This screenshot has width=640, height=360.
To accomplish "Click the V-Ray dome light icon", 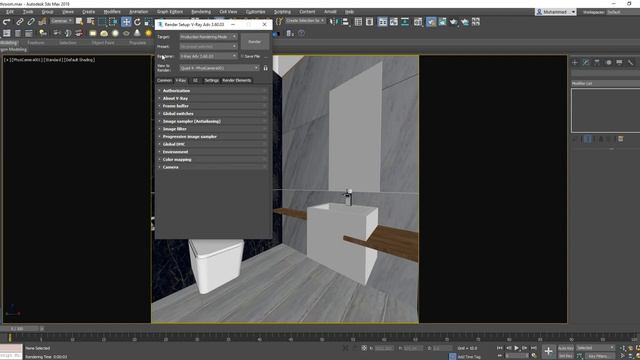I will coord(104,33).
